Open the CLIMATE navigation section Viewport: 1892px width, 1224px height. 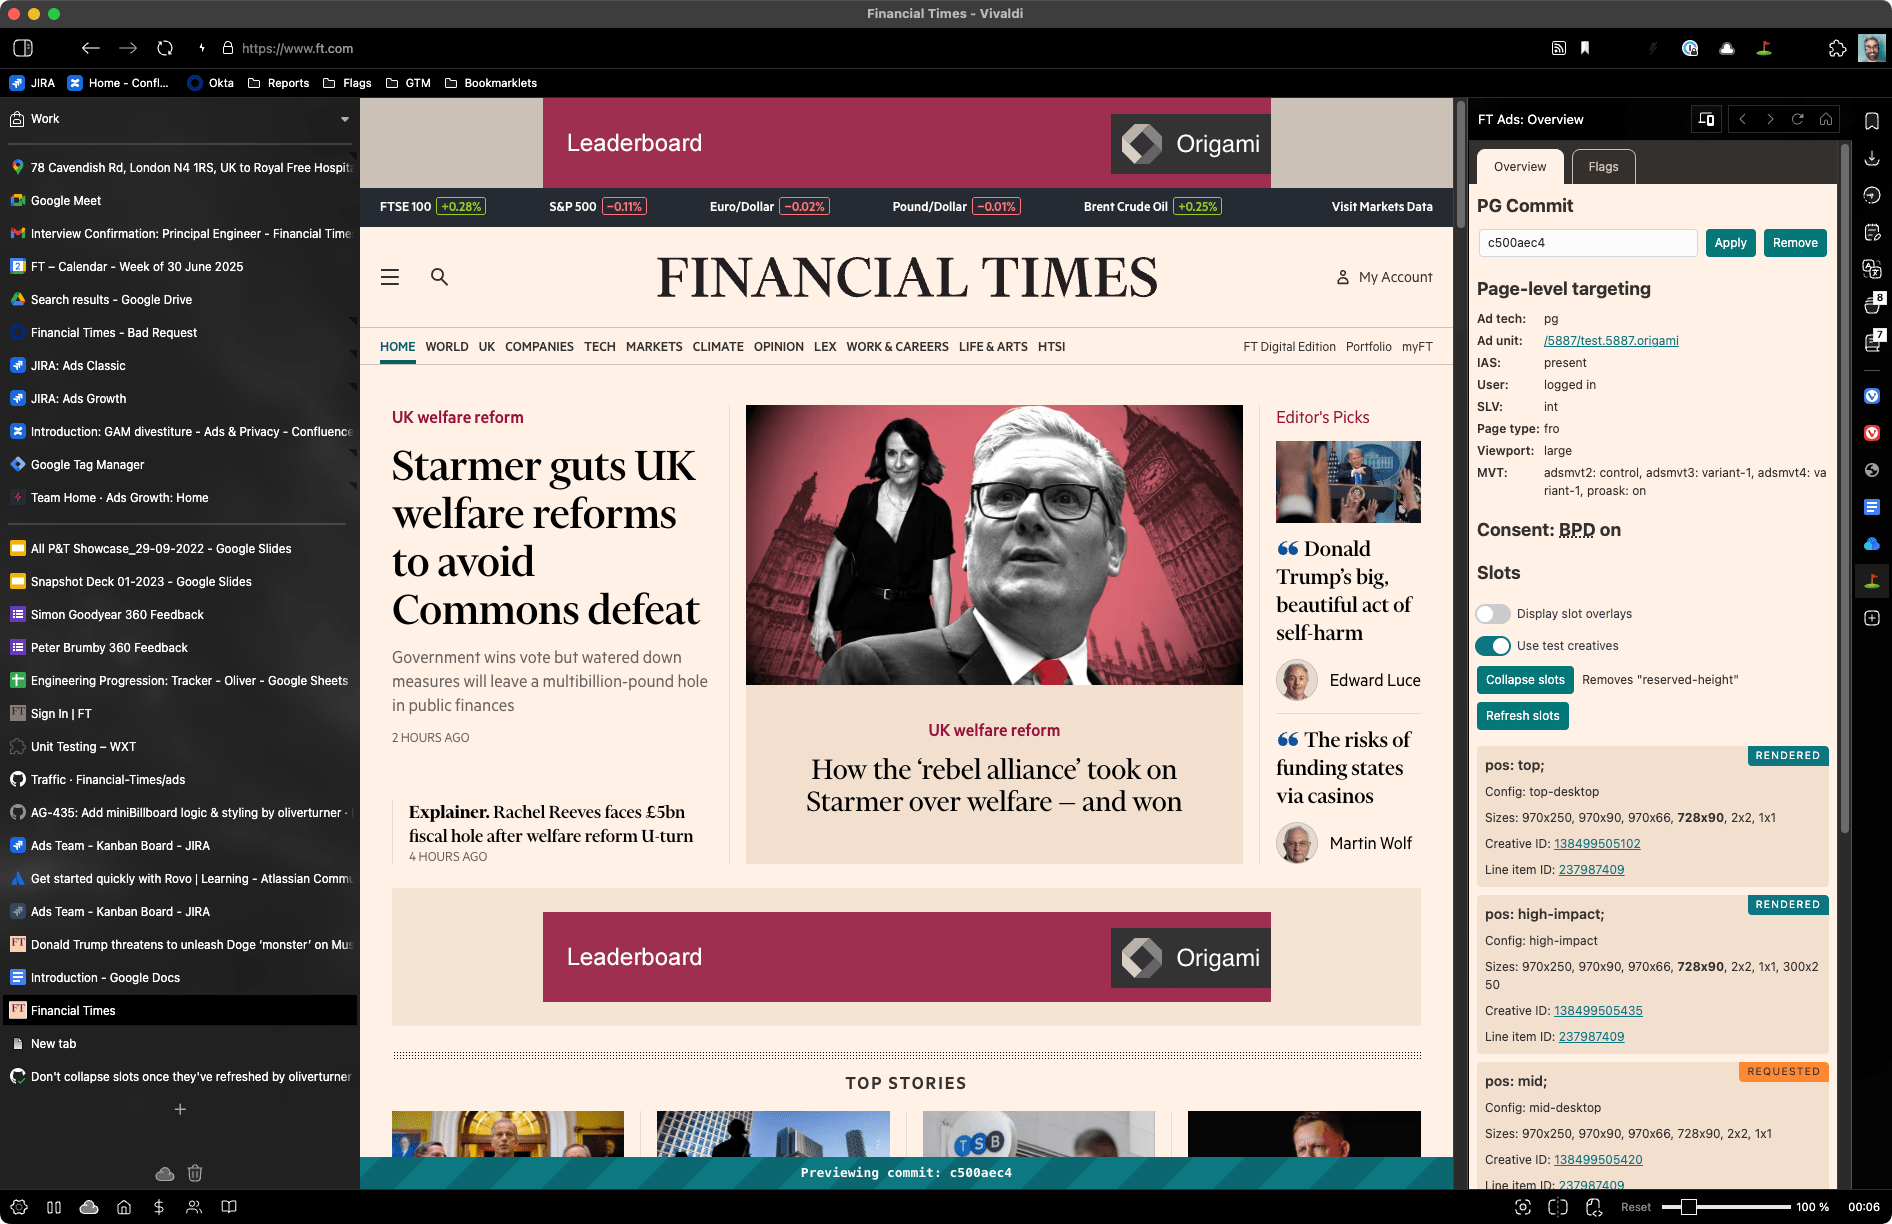click(718, 347)
